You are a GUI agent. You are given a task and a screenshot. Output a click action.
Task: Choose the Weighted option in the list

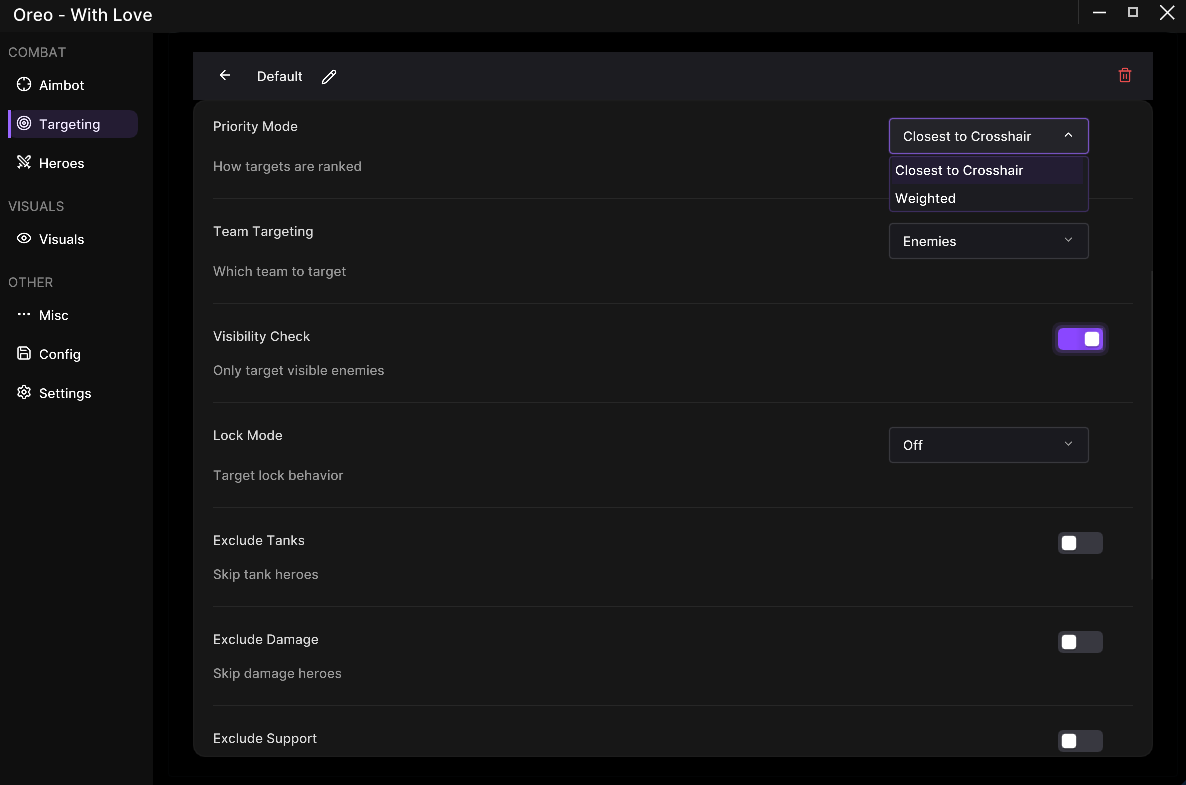tap(926, 198)
